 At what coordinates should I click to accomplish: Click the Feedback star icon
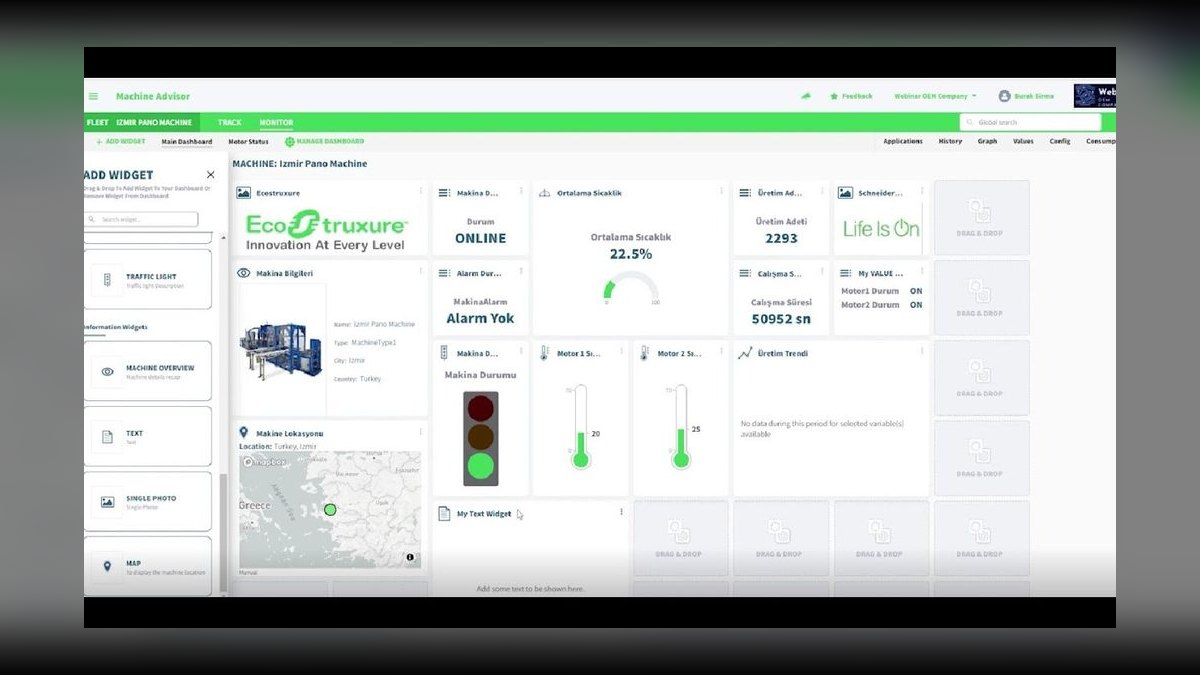point(834,96)
